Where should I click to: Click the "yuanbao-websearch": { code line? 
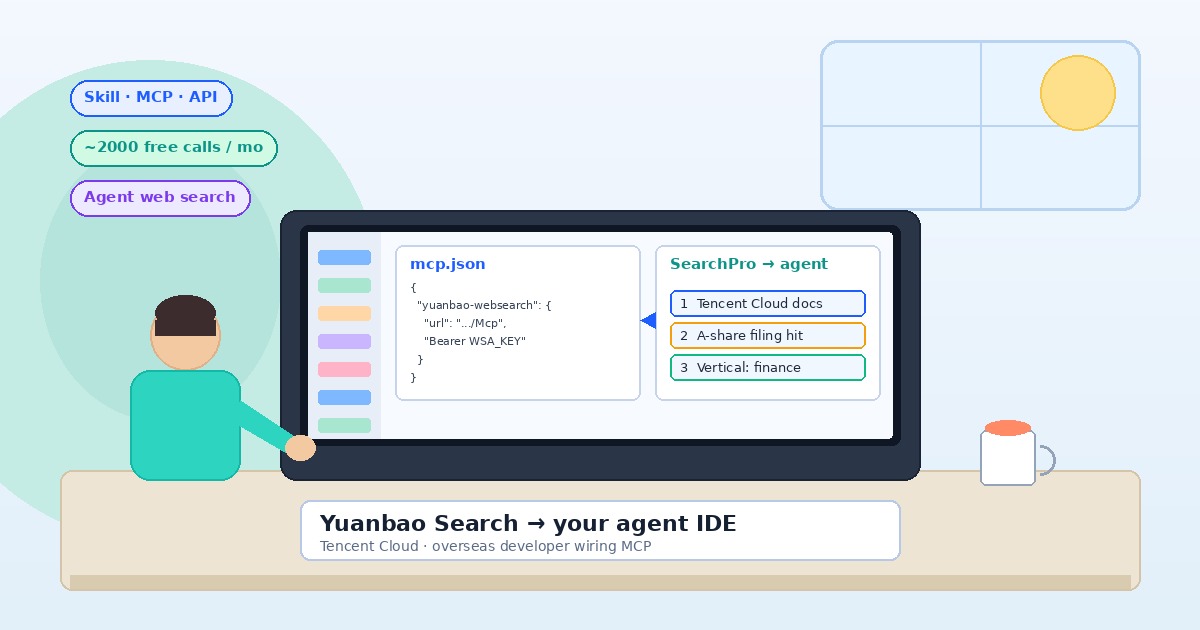484,305
